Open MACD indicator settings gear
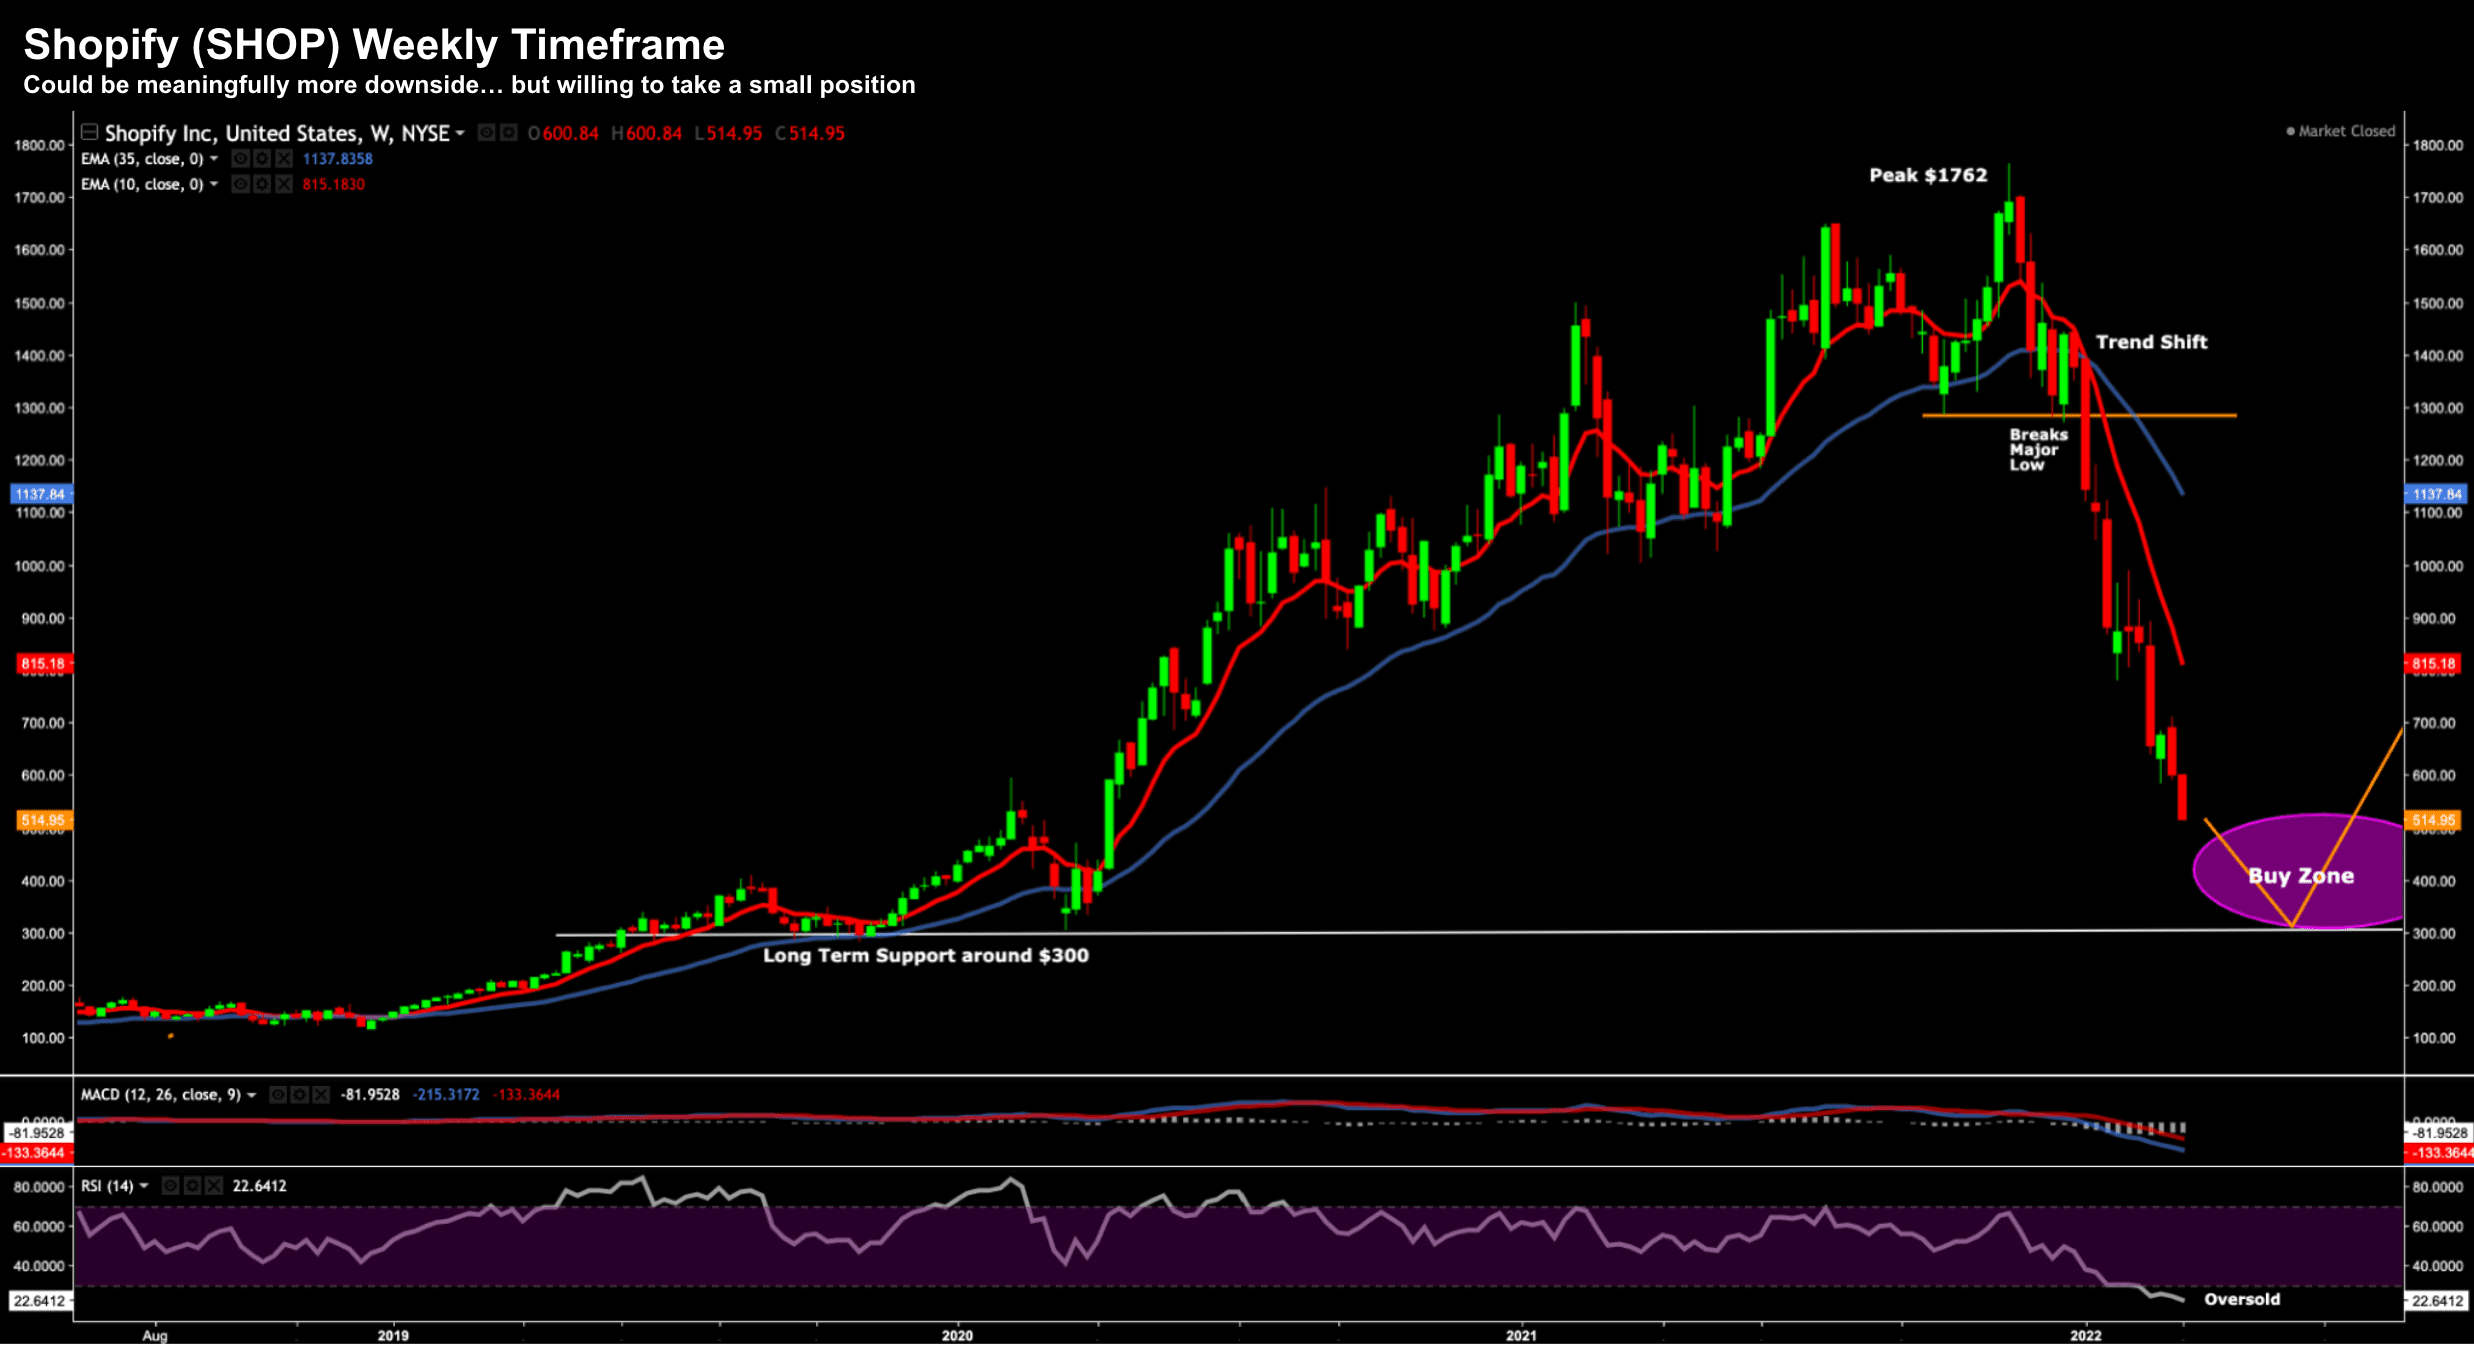 pyautogui.click(x=300, y=1095)
